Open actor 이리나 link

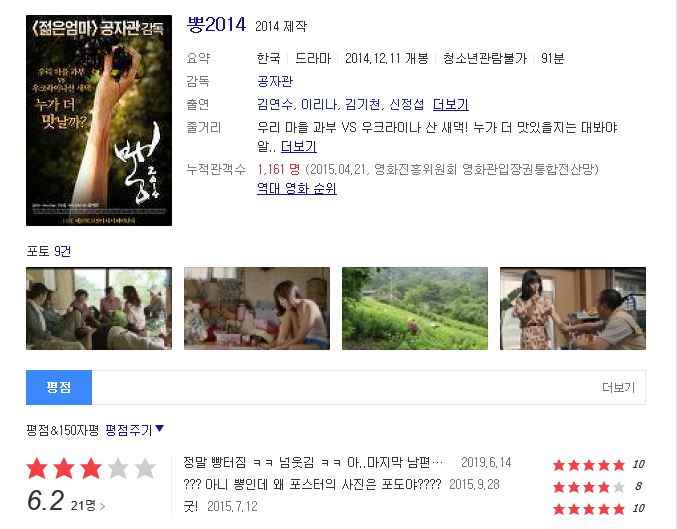pyautogui.click(x=320, y=105)
